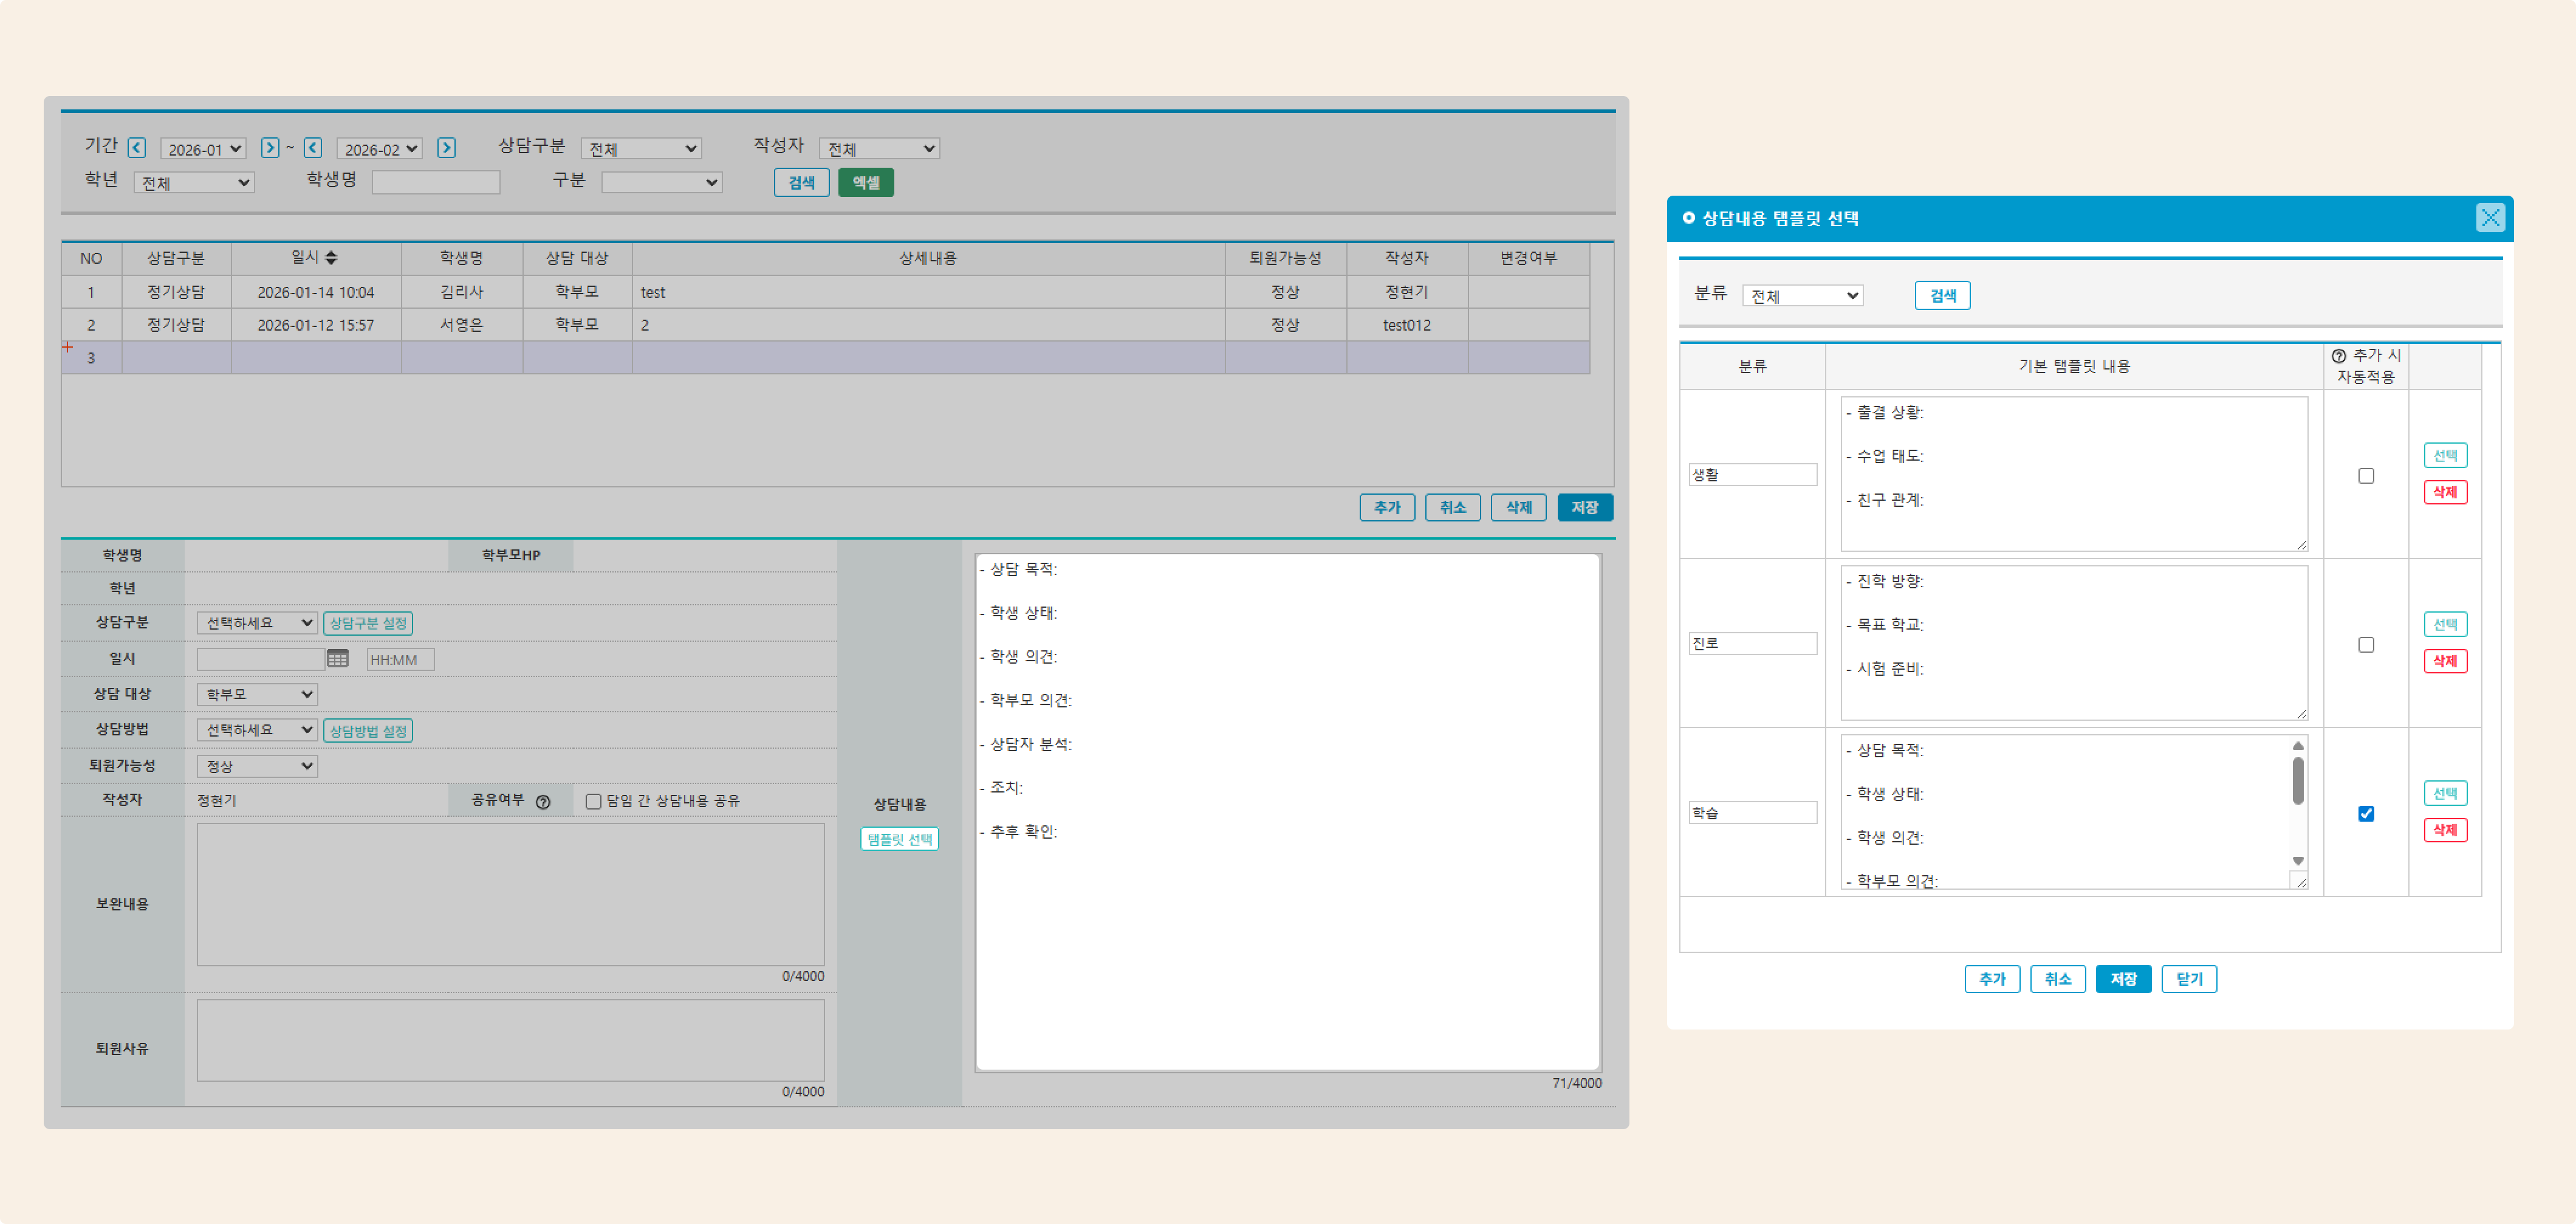Check auto-apply box for 생활 template
The width and height of the screenshot is (2576, 1224).
pos(2365,476)
